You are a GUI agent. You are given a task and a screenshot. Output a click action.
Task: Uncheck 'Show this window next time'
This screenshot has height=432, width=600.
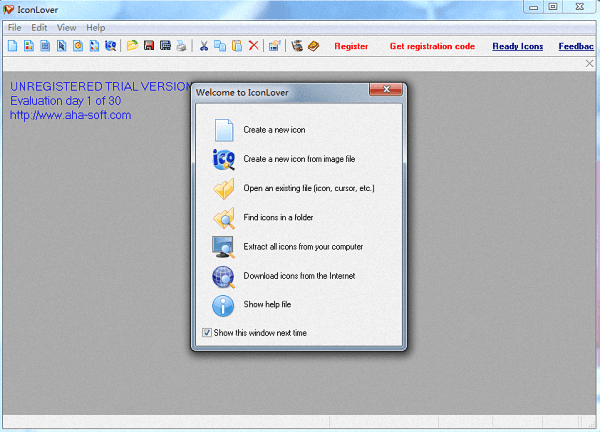(x=207, y=333)
